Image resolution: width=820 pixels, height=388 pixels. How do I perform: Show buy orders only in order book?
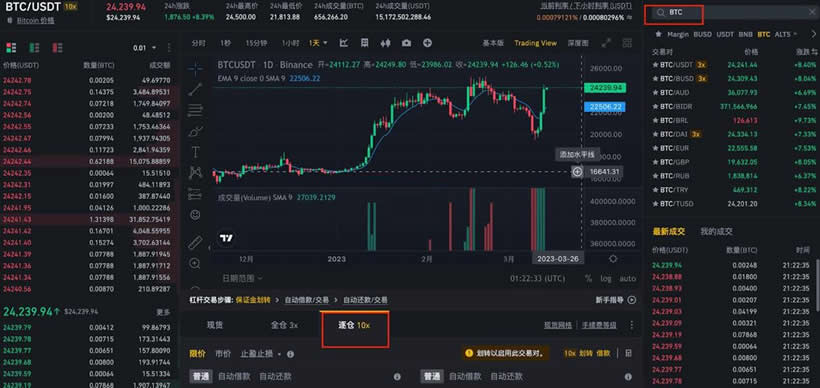pyautogui.click(x=34, y=48)
